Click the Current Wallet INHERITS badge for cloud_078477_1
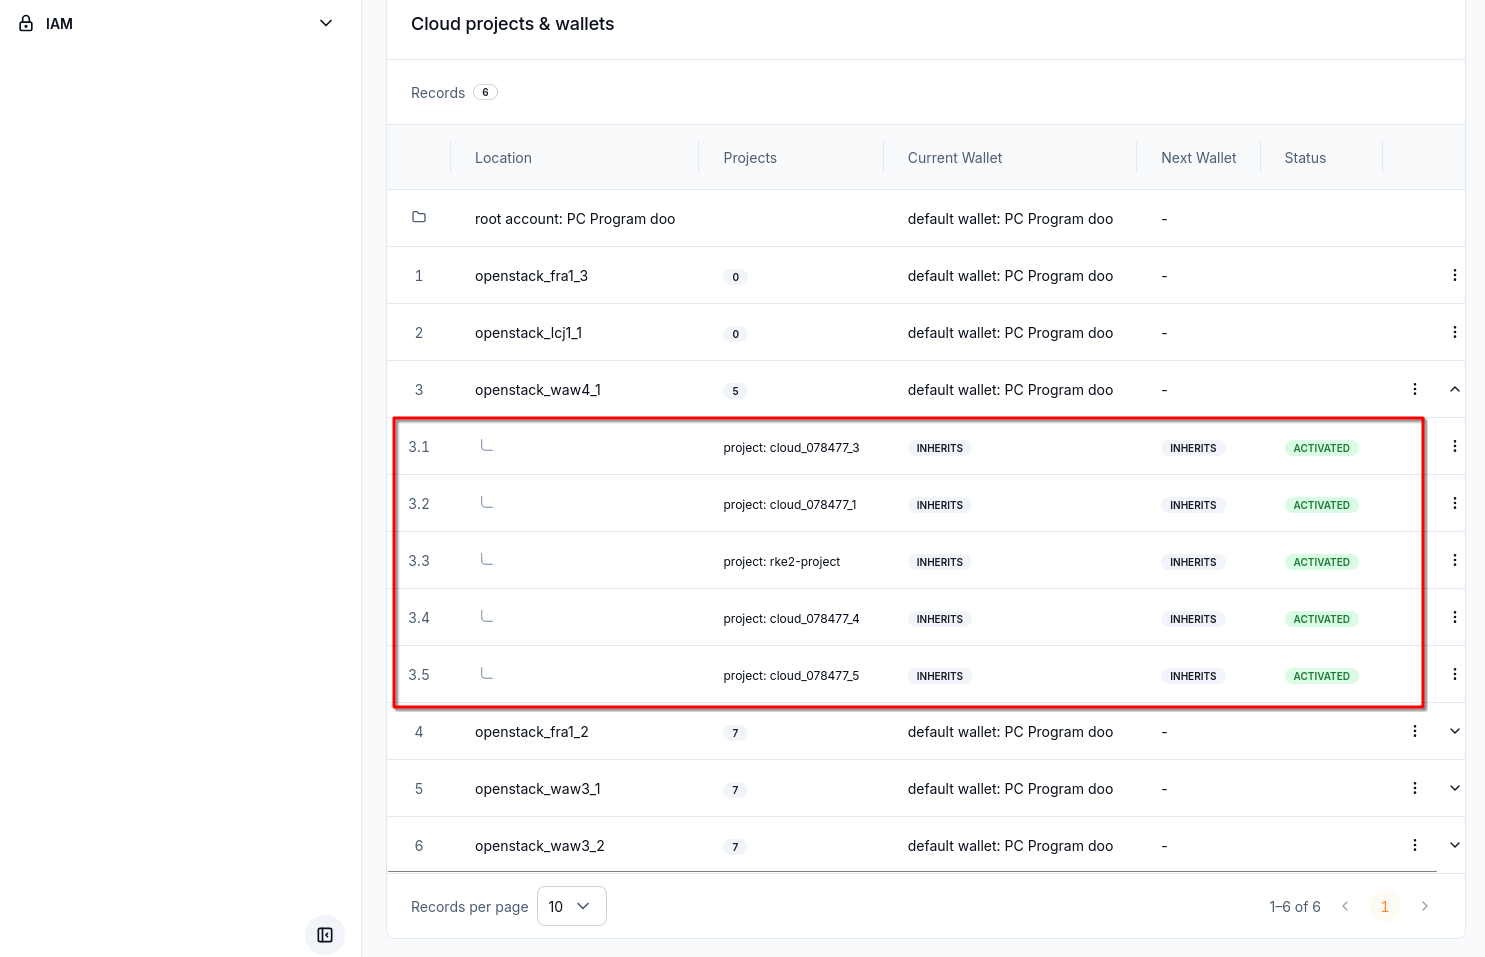Viewport: 1485px width, 957px height. point(940,505)
